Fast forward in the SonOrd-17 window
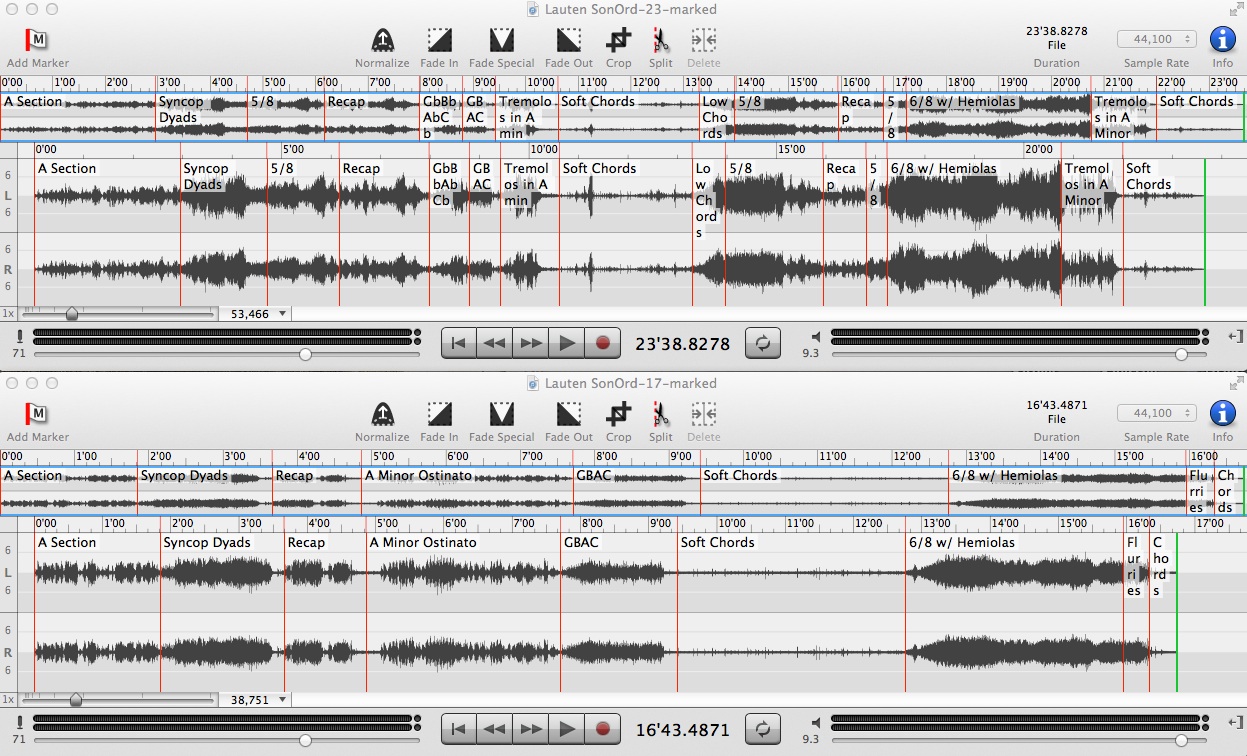 pos(531,729)
